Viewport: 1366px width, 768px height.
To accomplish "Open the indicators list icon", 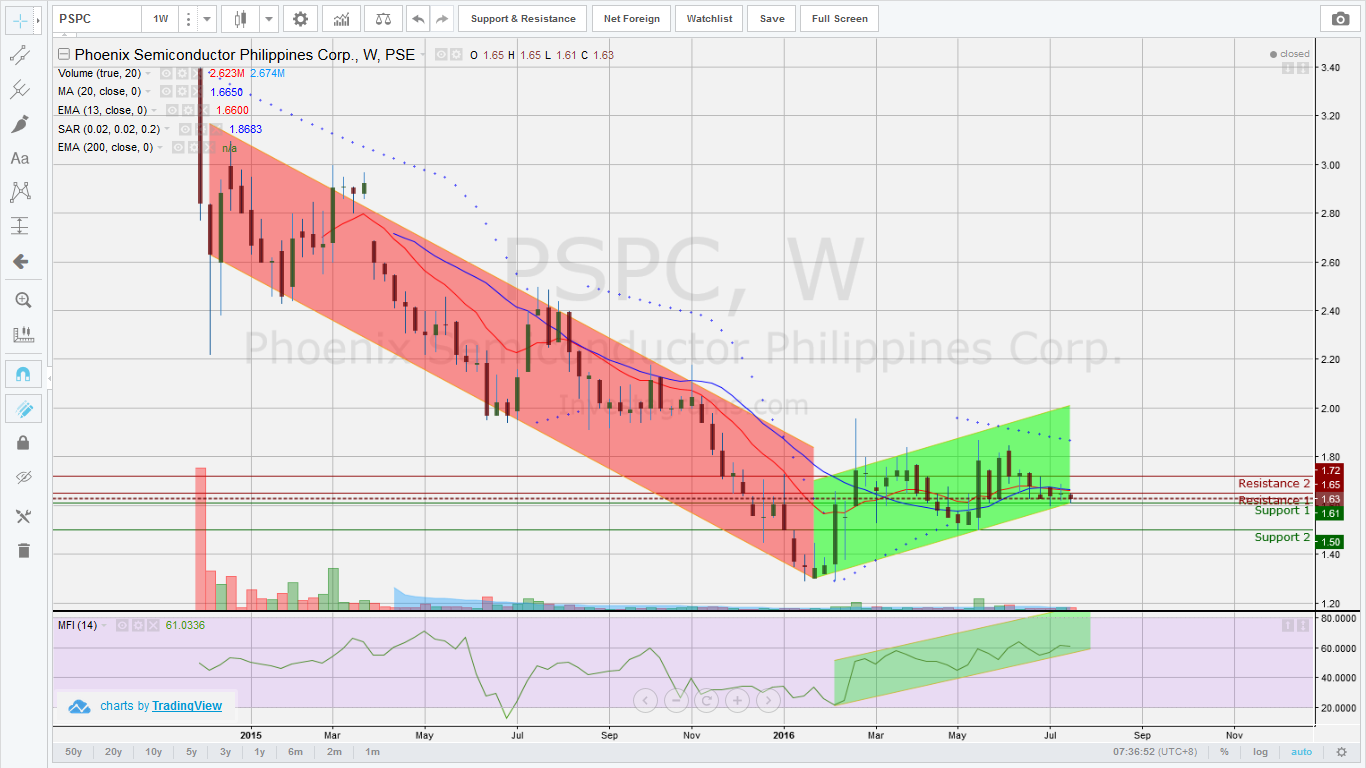I will [341, 18].
